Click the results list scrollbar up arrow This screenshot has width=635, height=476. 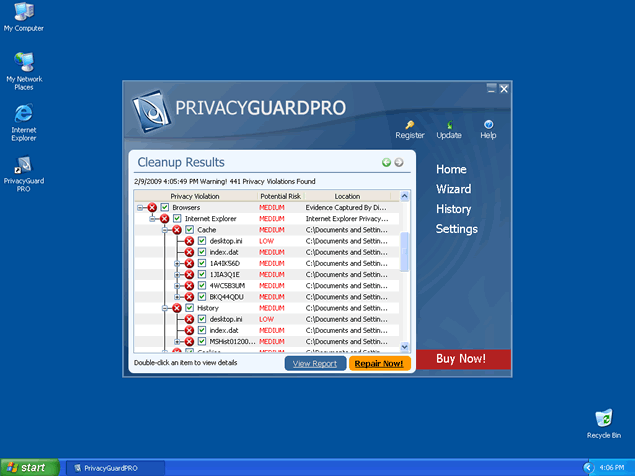point(405,197)
